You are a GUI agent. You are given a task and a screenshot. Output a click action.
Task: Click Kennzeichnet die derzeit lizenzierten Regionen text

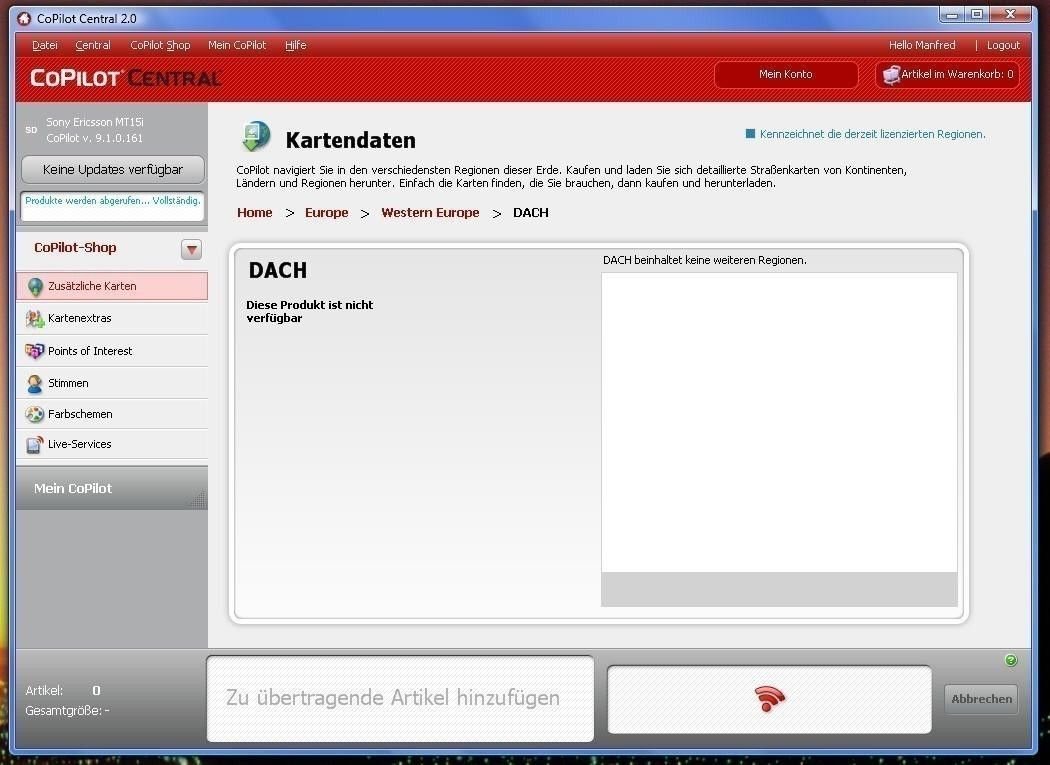coord(873,134)
